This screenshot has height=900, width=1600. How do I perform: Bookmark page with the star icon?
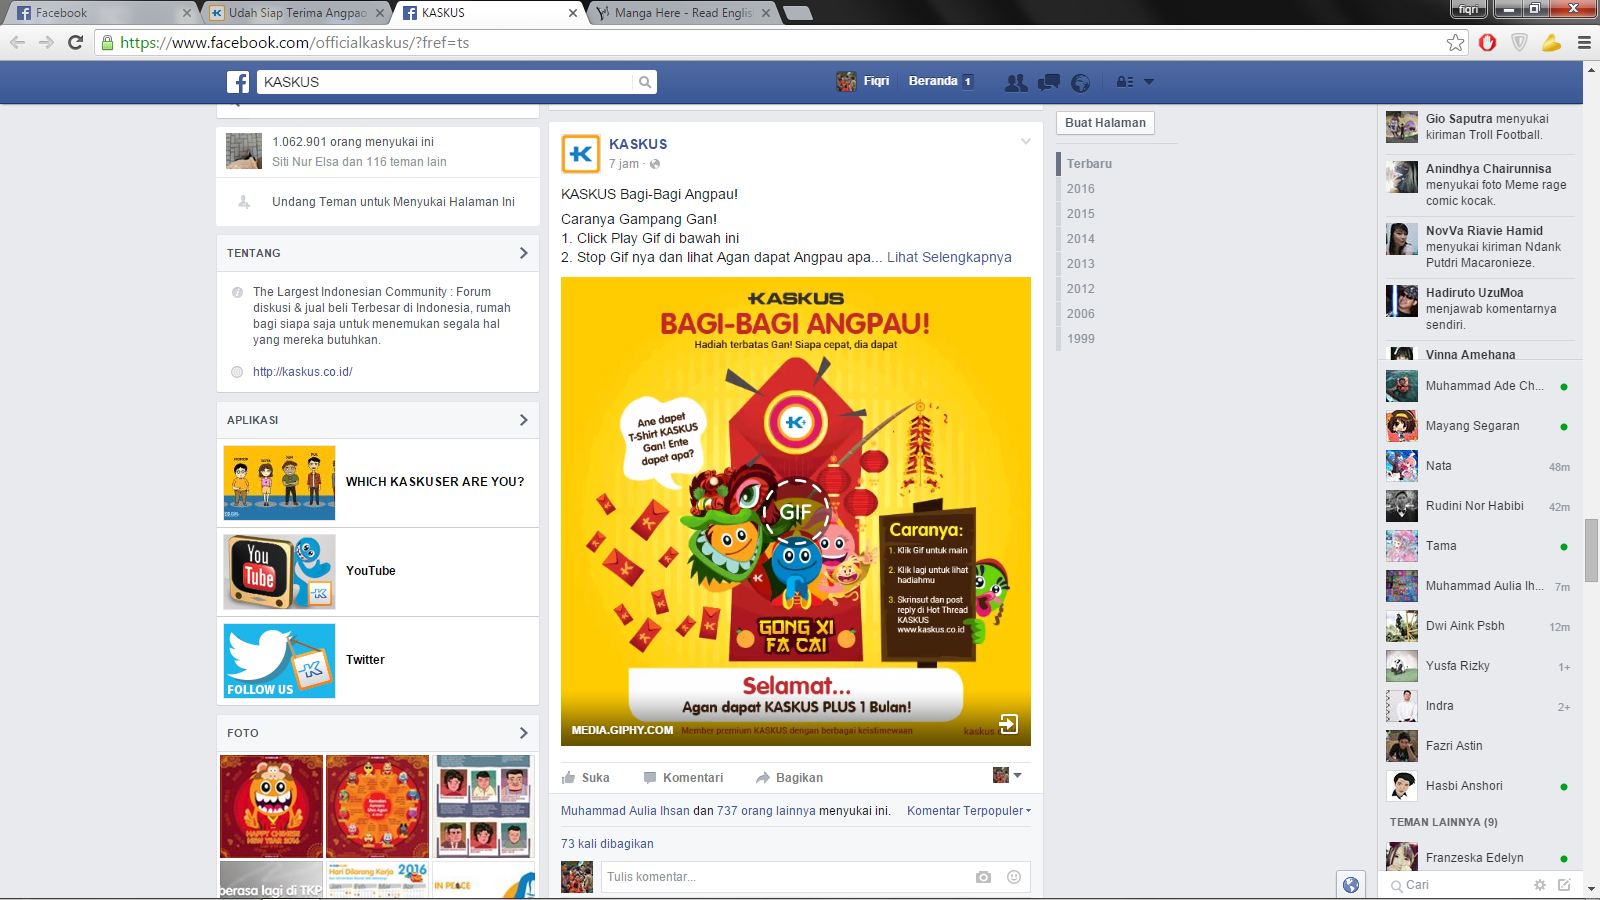1455,42
